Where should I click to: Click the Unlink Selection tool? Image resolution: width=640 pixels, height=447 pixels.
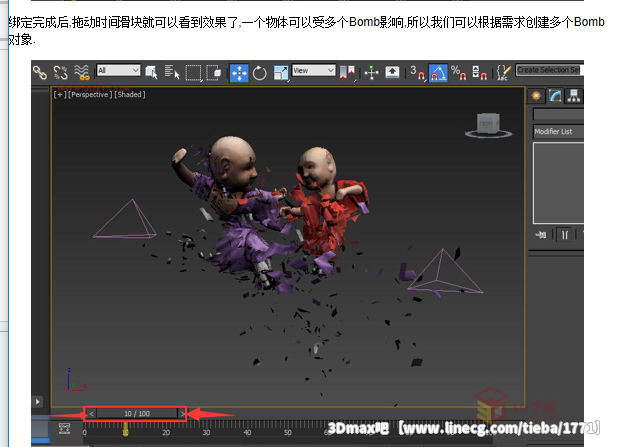tap(60, 73)
